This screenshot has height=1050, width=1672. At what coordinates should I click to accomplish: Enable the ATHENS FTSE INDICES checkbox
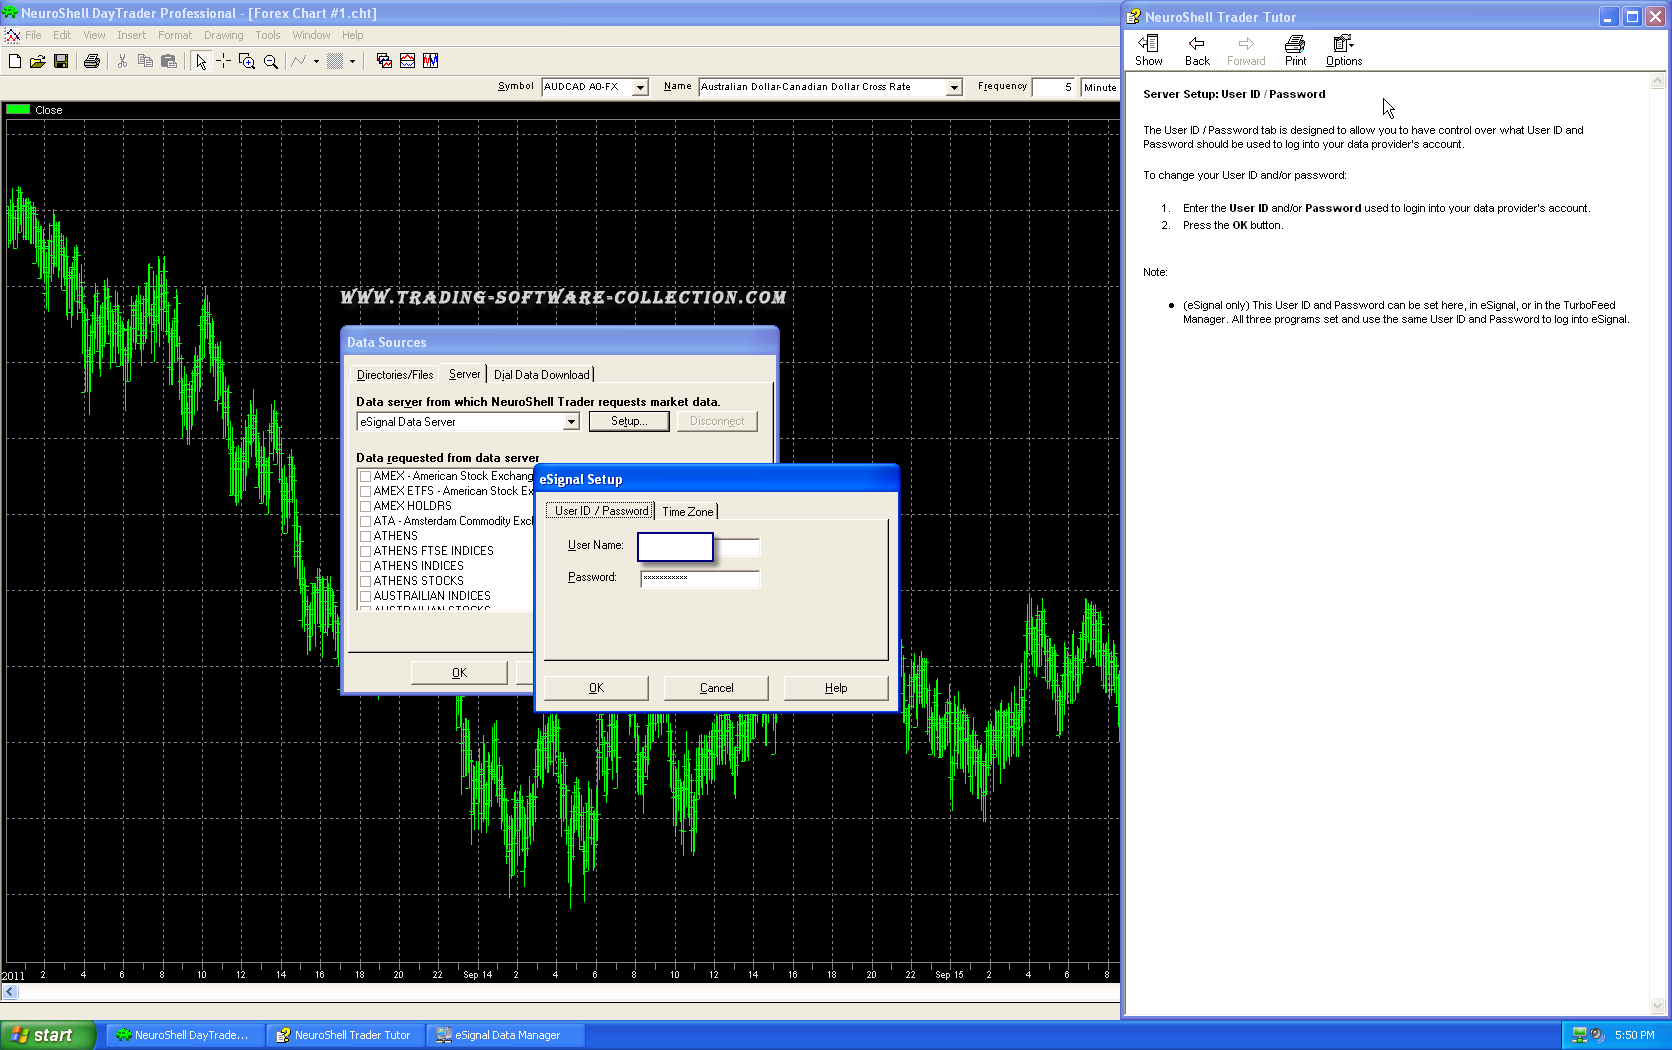click(x=366, y=552)
